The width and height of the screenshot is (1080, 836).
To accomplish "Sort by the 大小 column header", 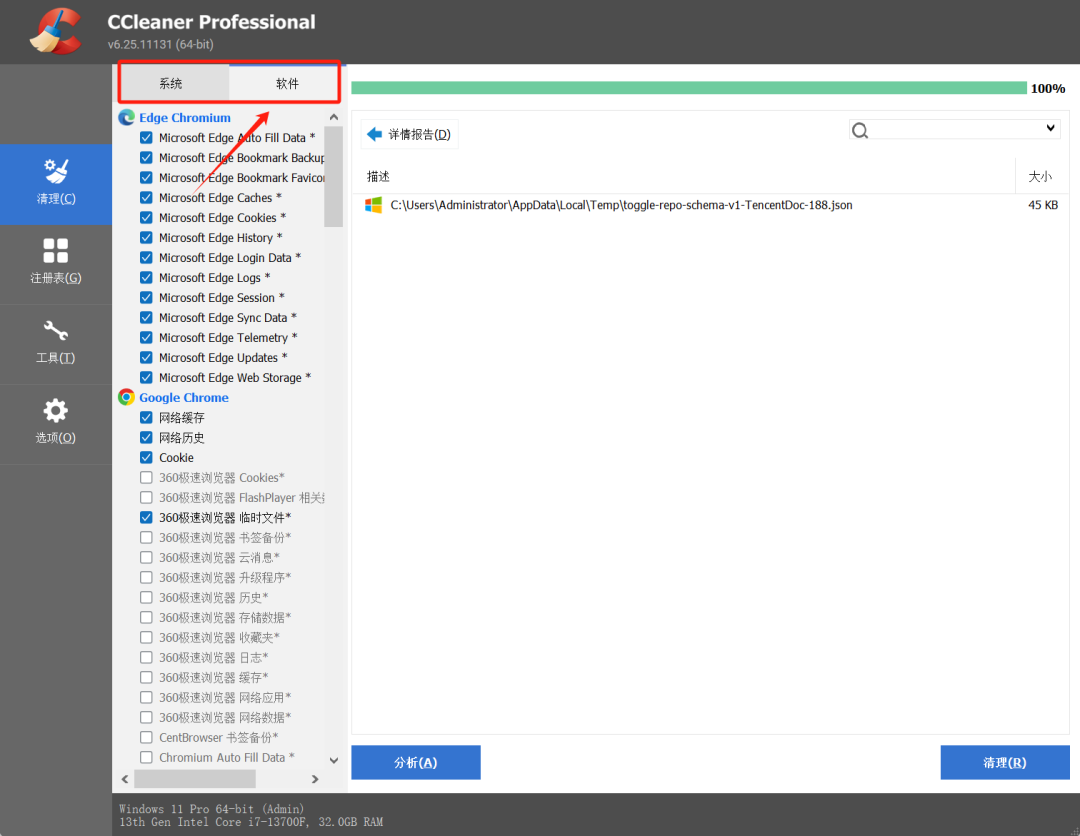I will [1042, 176].
